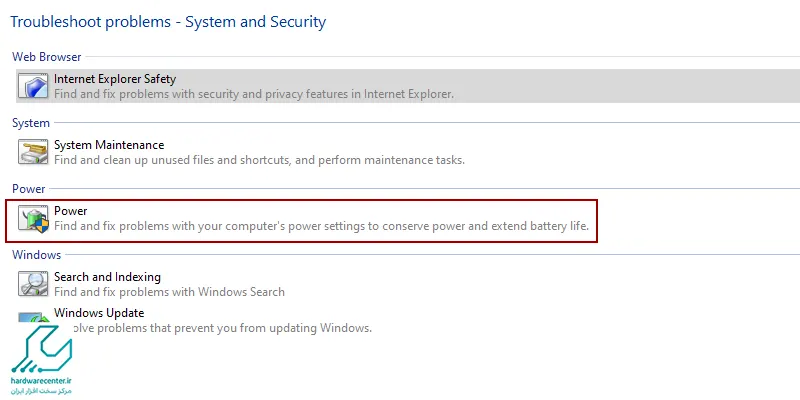Click the Web Browser category header

click(46, 57)
